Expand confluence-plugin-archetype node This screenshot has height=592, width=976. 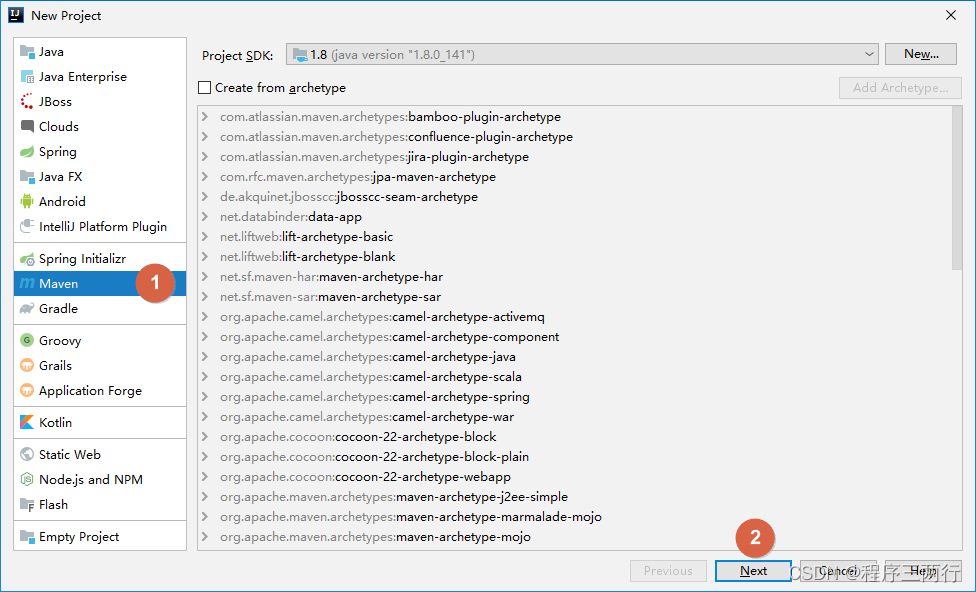tap(205, 137)
